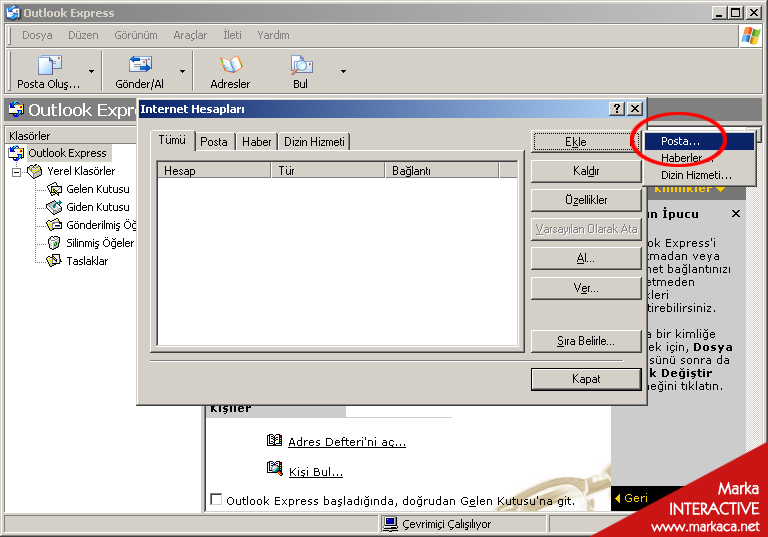Image resolution: width=768 pixels, height=537 pixels.
Task: Choose Haberler from the Ekle menu
Action: pyautogui.click(x=699, y=158)
